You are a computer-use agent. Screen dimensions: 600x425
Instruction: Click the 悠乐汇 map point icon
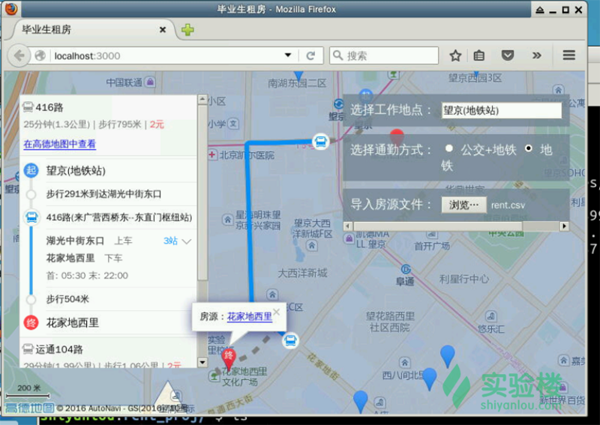[491, 316]
